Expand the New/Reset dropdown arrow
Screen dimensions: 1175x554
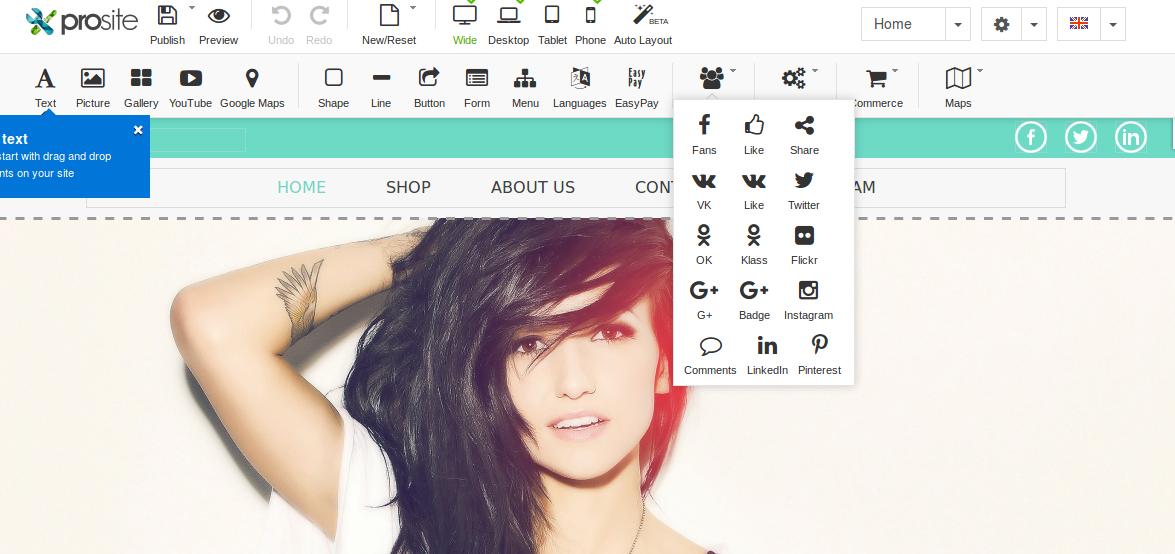point(413,7)
